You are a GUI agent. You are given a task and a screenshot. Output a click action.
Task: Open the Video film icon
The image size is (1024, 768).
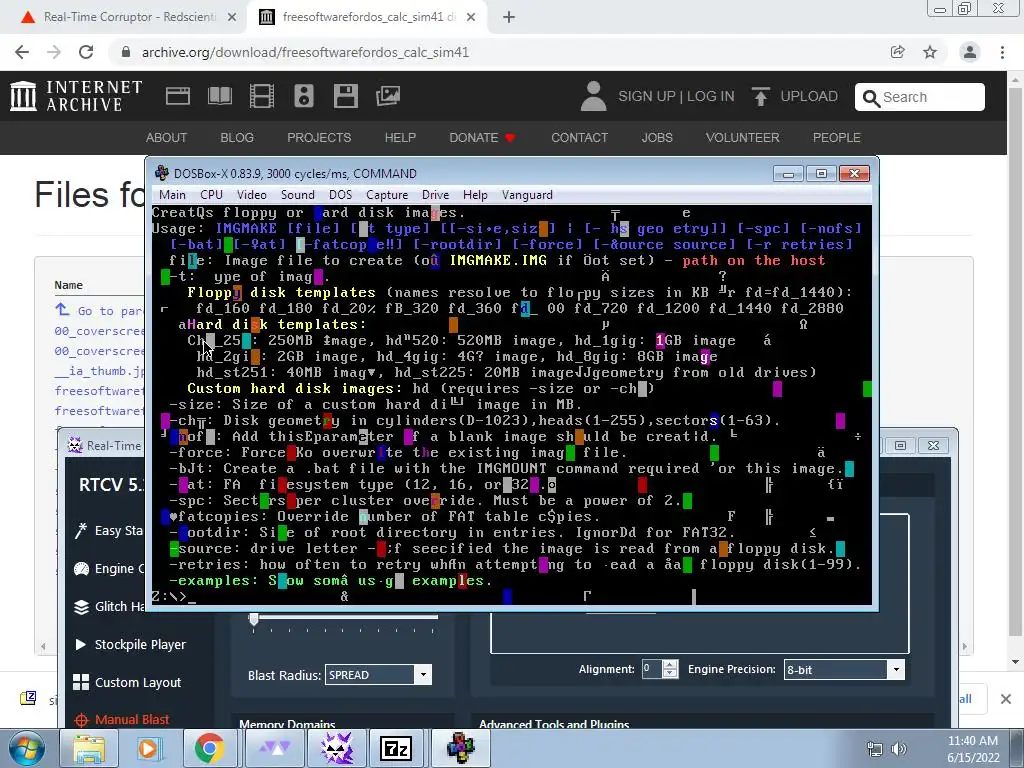(x=262, y=96)
